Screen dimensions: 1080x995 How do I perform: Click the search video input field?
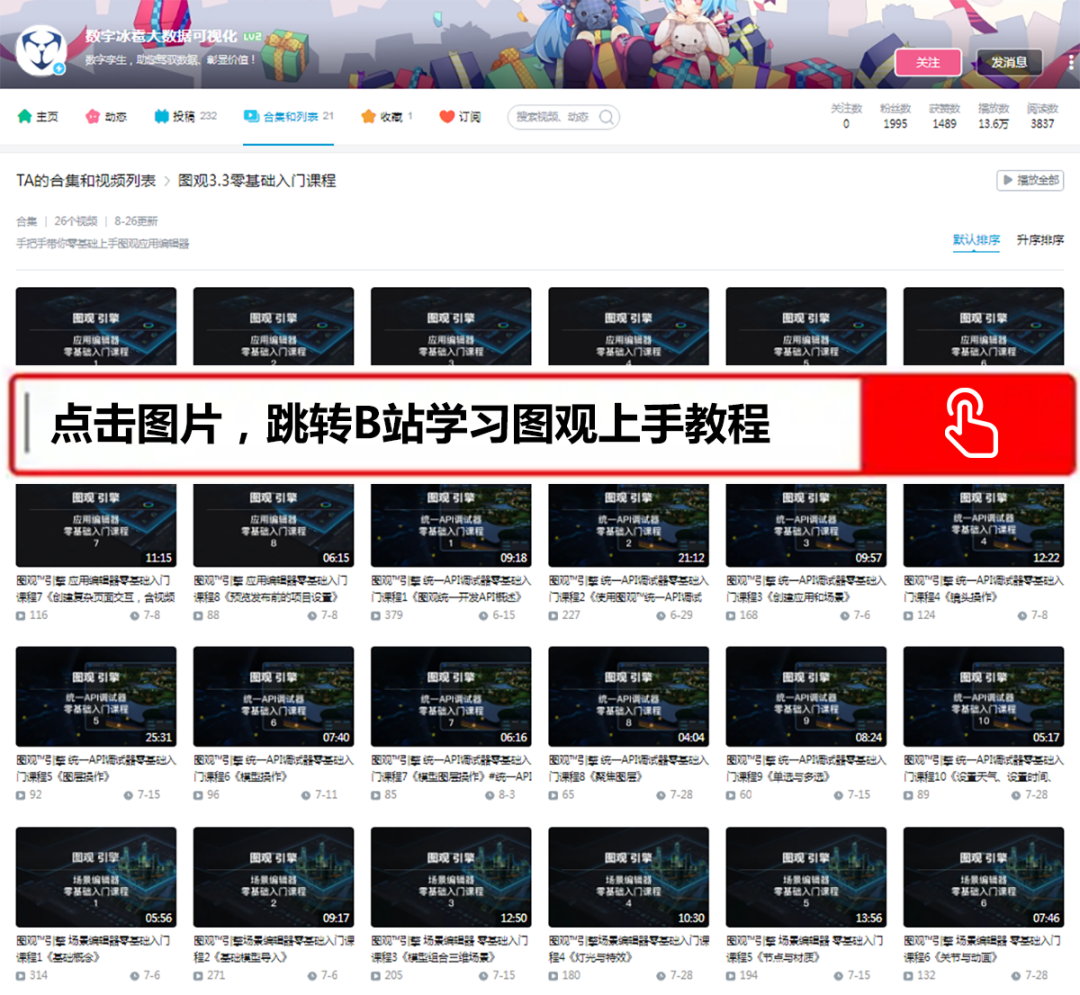[x=553, y=117]
